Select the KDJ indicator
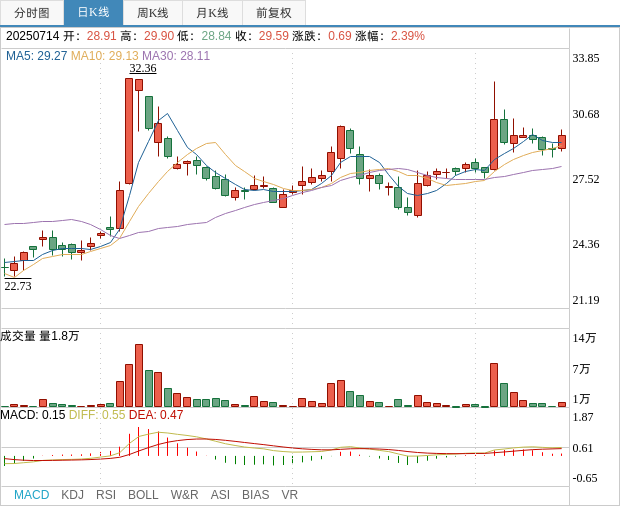 click(x=72, y=495)
